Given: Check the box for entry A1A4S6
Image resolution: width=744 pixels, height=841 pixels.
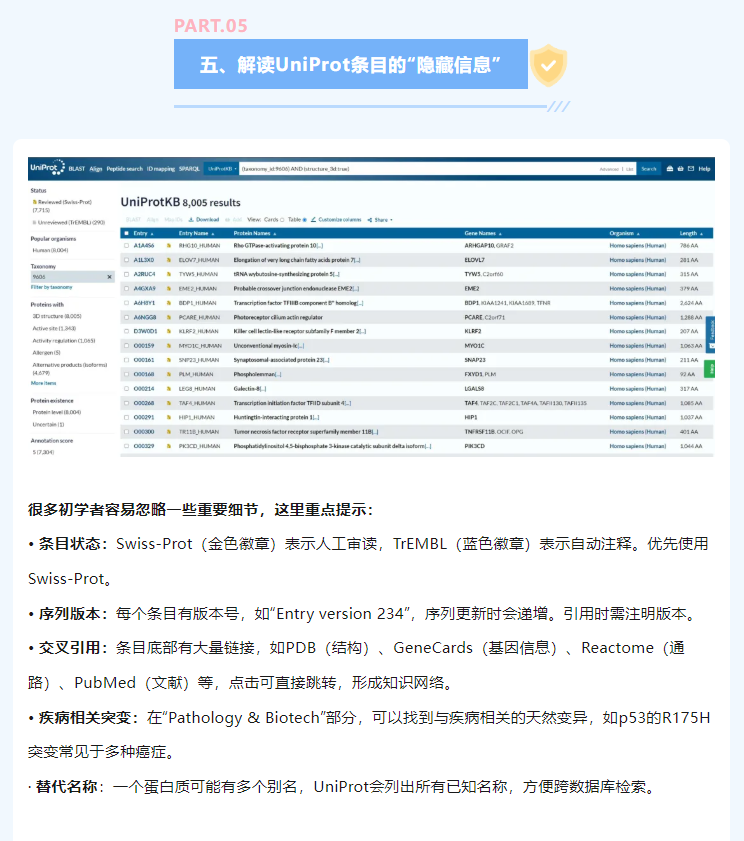Looking at the screenshot, I should click(x=127, y=246).
